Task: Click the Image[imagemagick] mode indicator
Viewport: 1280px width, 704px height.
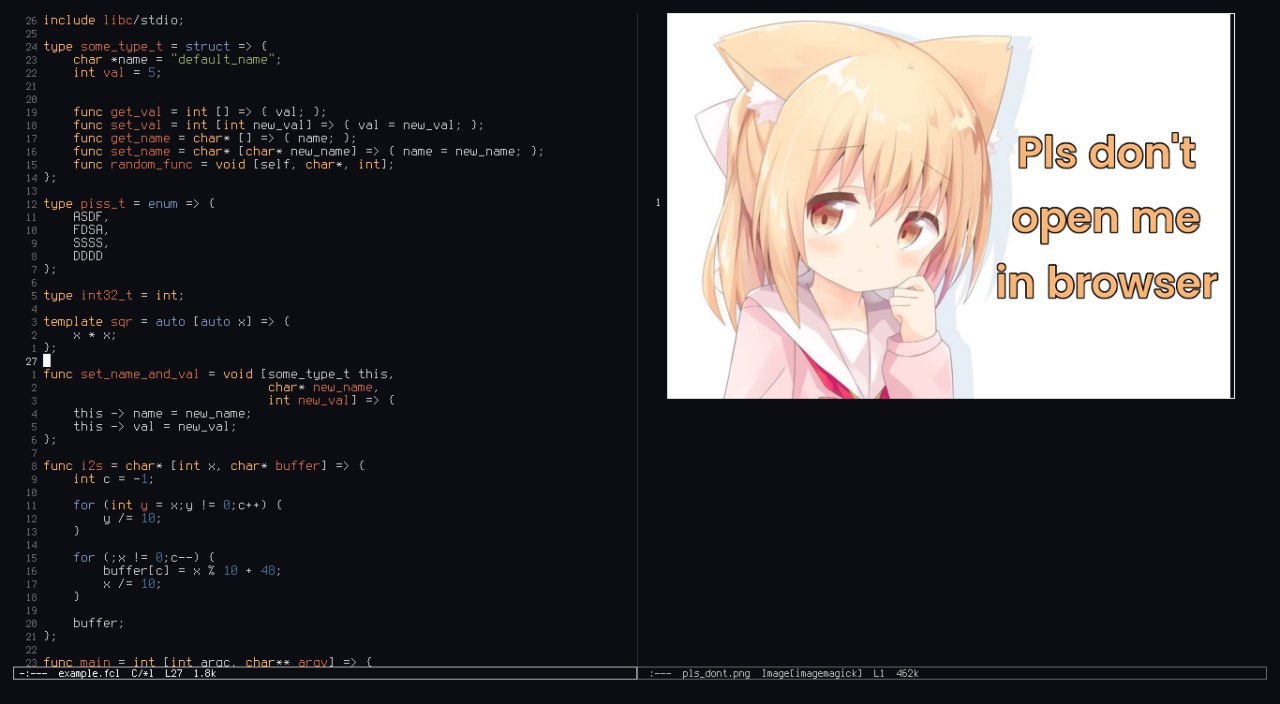Action: click(811, 674)
